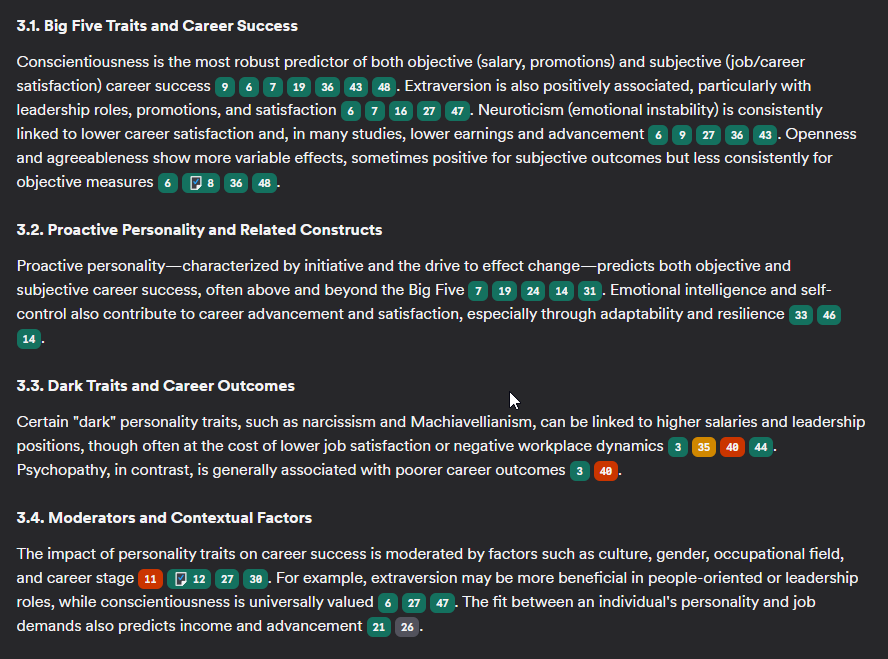888x659 pixels.
Task: Click citation 19 after 'career success'
Action: point(297,86)
